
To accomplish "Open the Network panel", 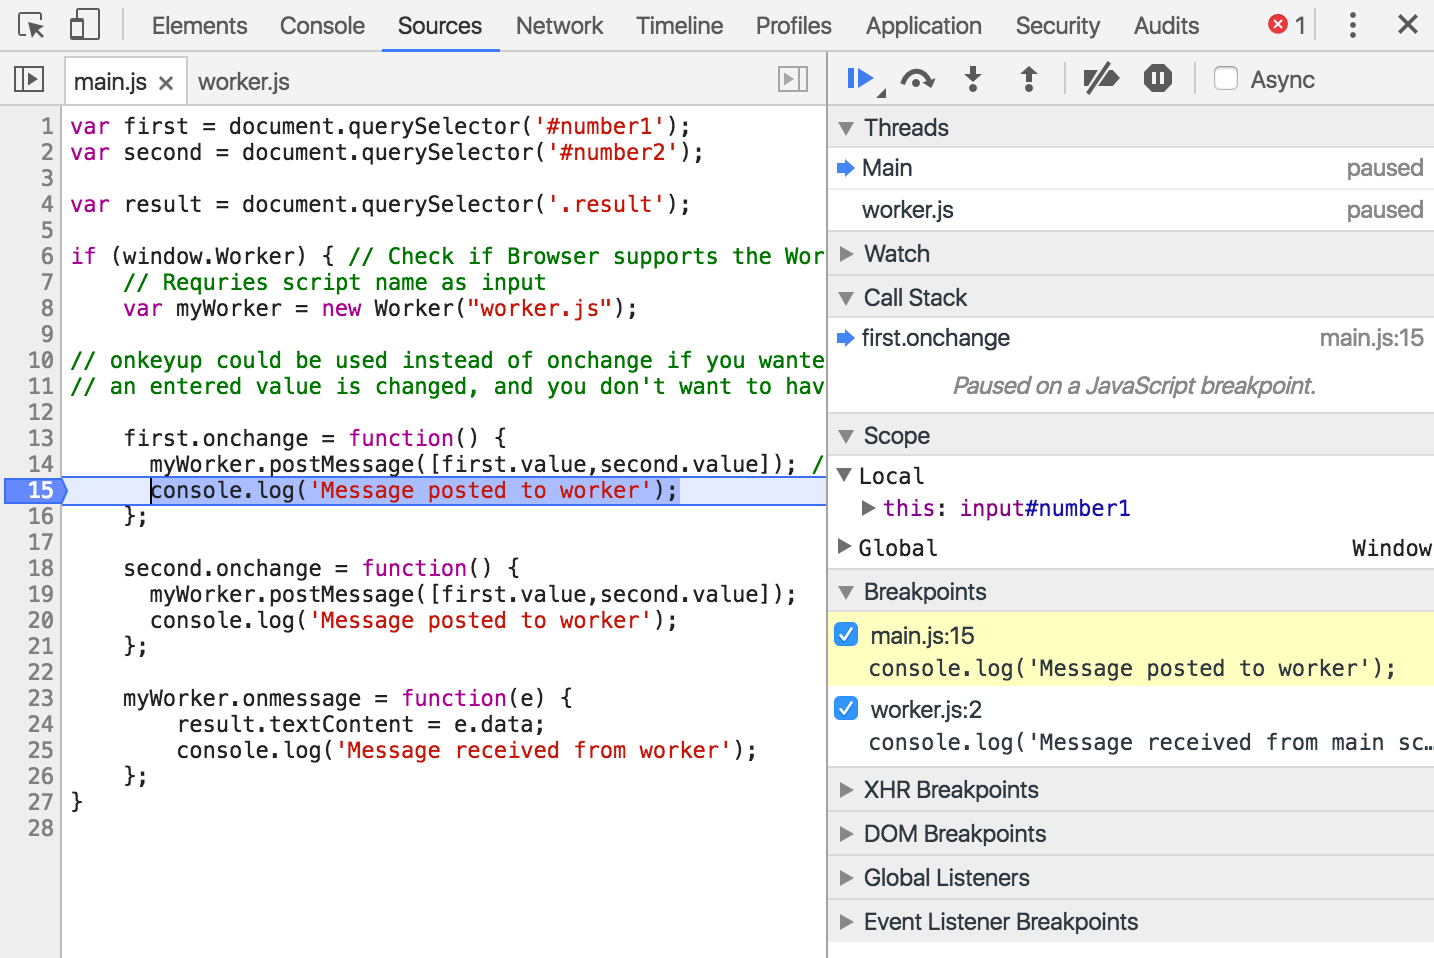I will pos(559,25).
